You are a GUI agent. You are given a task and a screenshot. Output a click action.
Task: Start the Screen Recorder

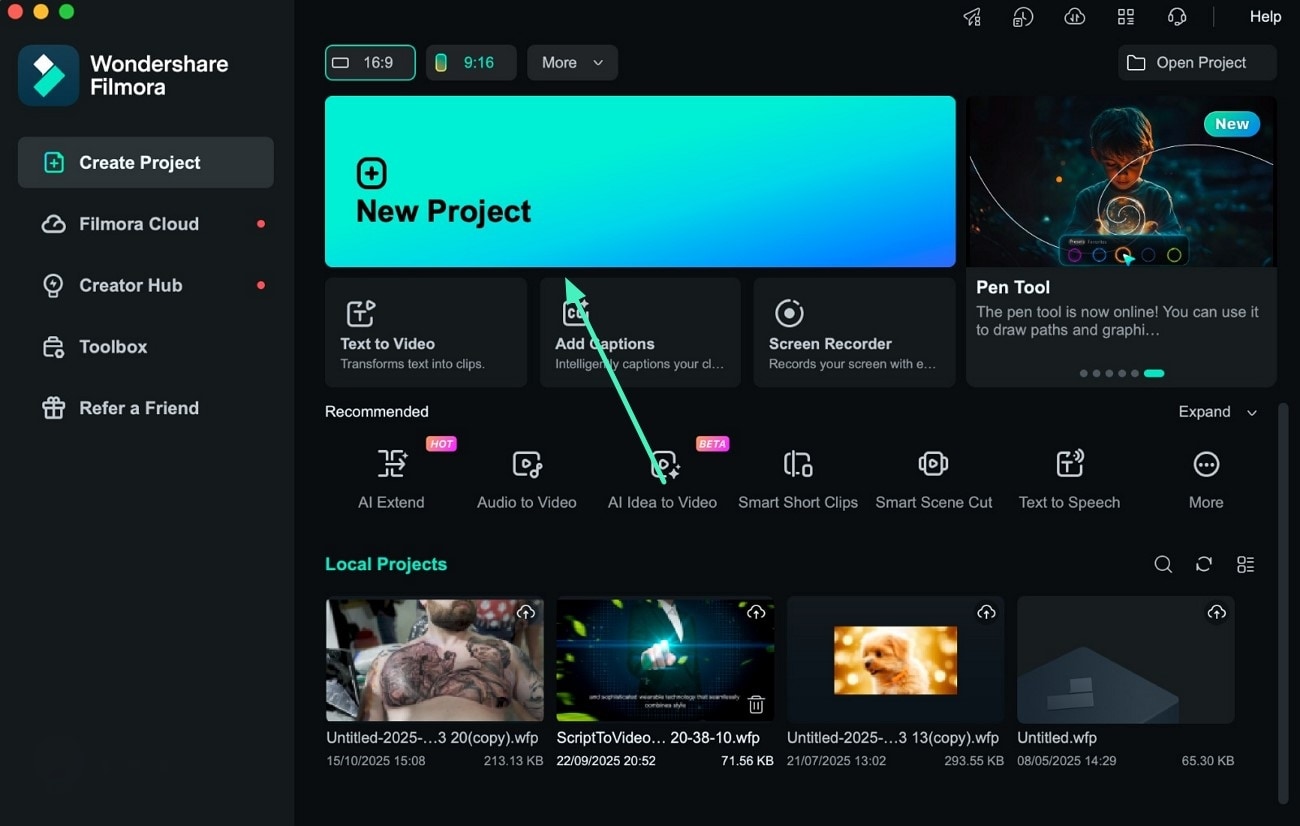pyautogui.click(x=854, y=332)
